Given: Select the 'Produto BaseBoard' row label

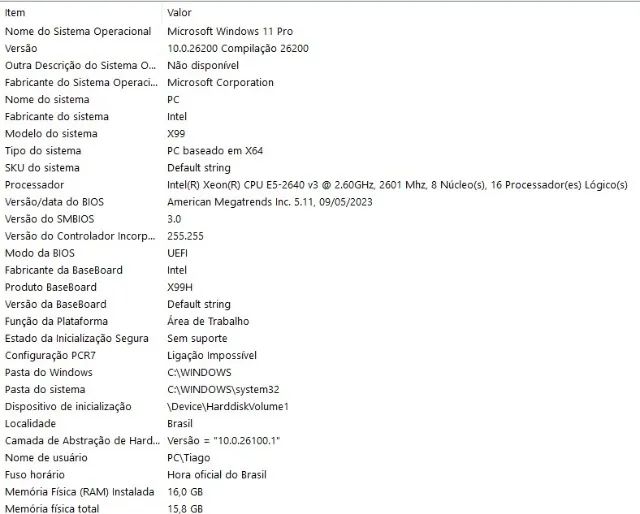Looking at the screenshot, I should 51,287.
